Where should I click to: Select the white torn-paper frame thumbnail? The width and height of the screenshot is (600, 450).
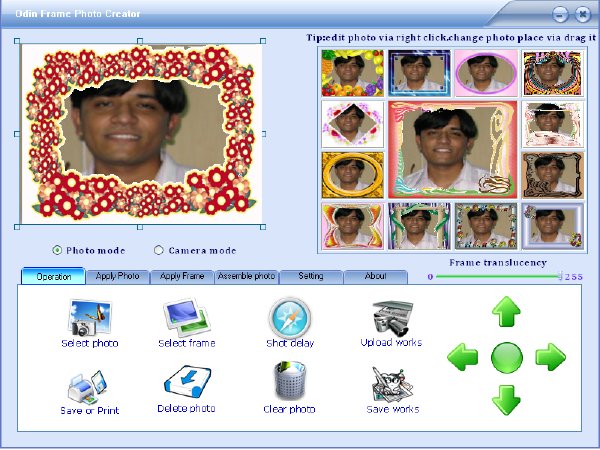click(x=553, y=124)
